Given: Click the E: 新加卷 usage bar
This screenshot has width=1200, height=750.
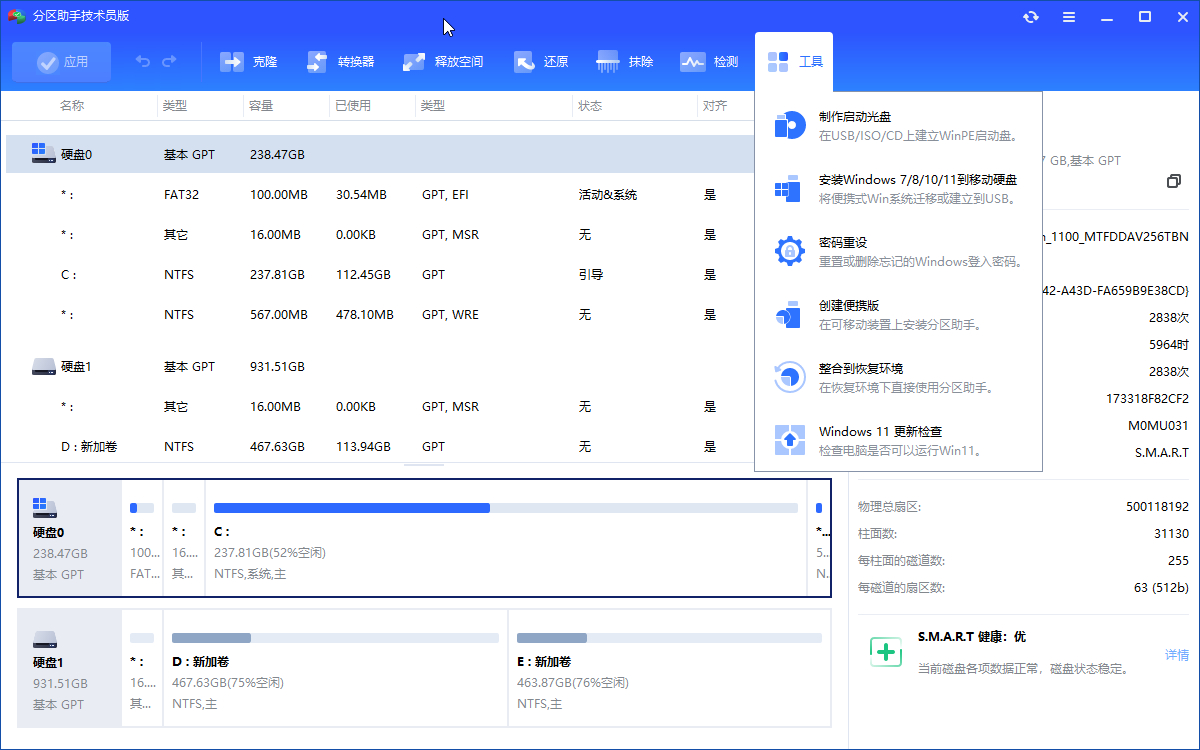Looking at the screenshot, I should point(669,638).
